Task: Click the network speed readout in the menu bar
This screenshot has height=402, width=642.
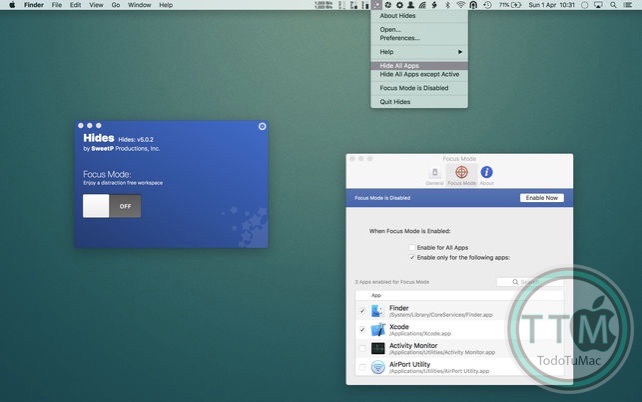Action: (323, 5)
